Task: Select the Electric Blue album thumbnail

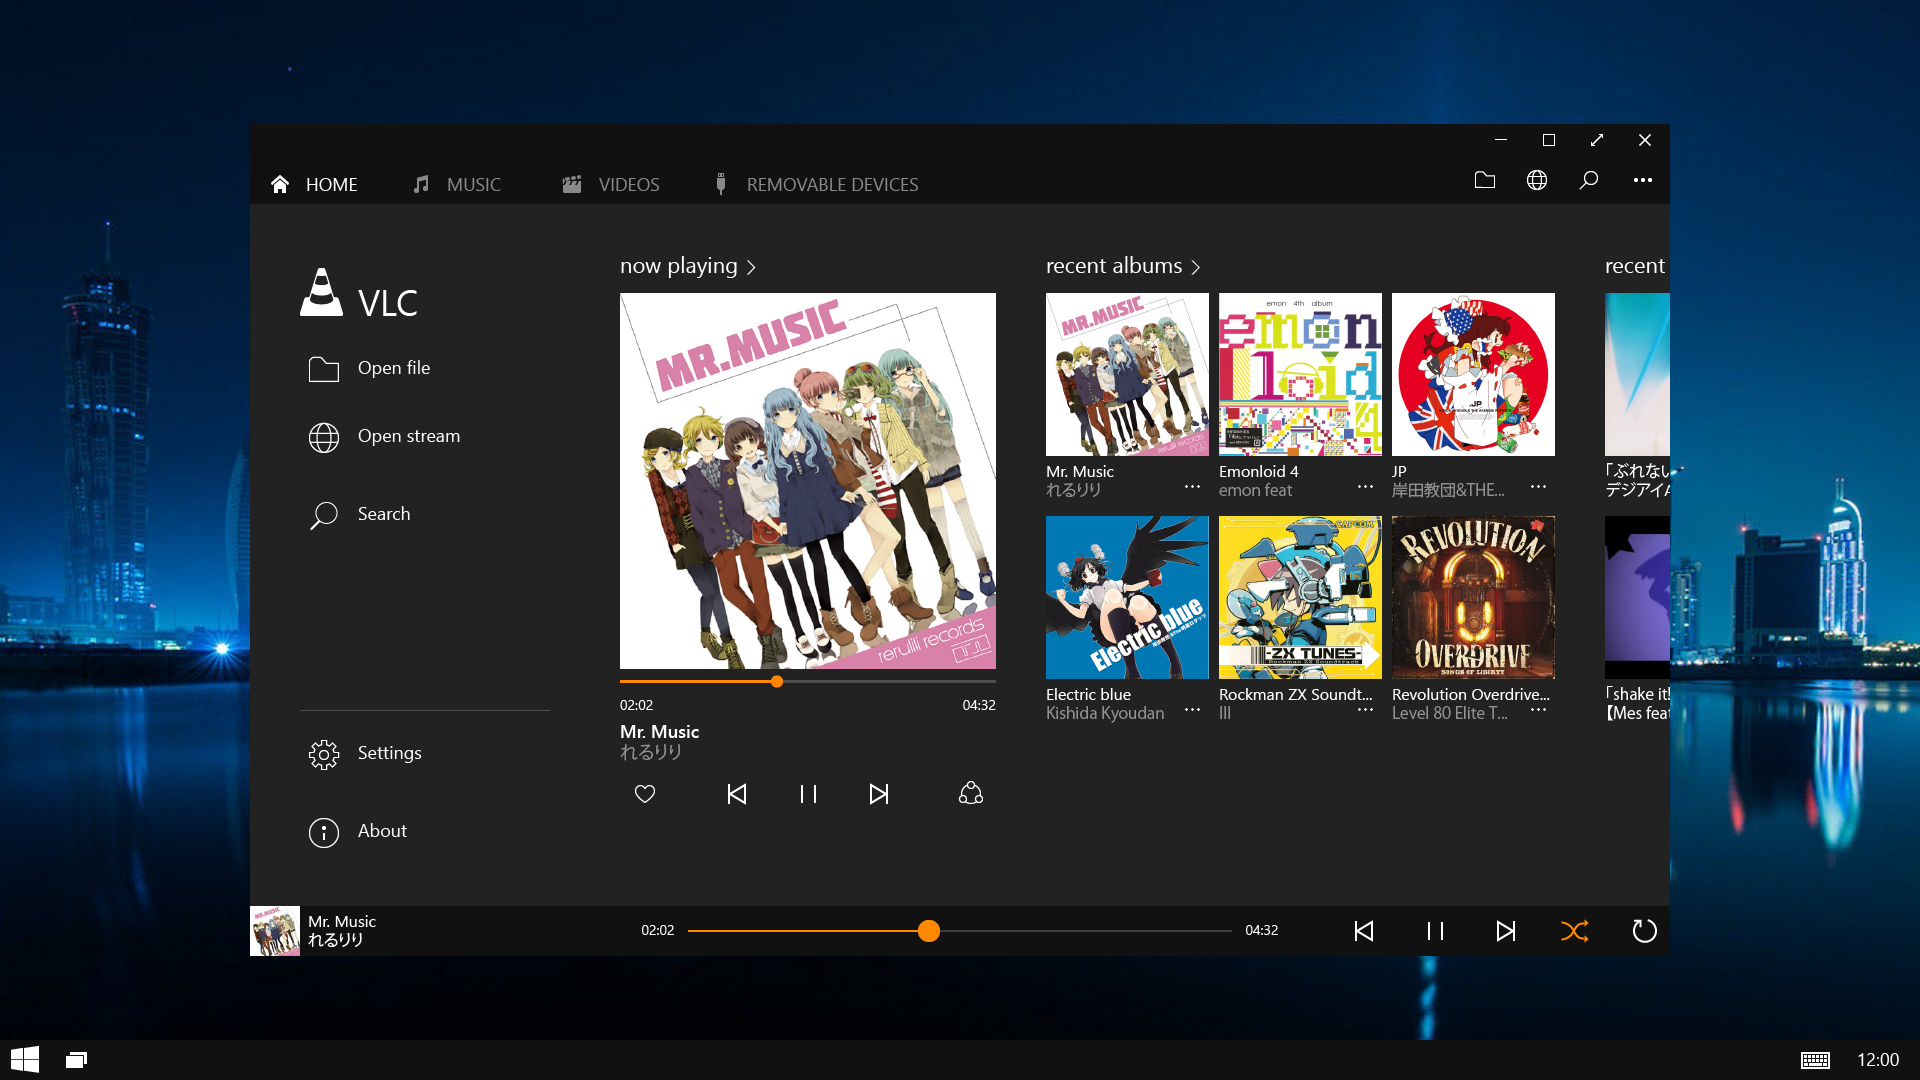Action: click(1126, 595)
